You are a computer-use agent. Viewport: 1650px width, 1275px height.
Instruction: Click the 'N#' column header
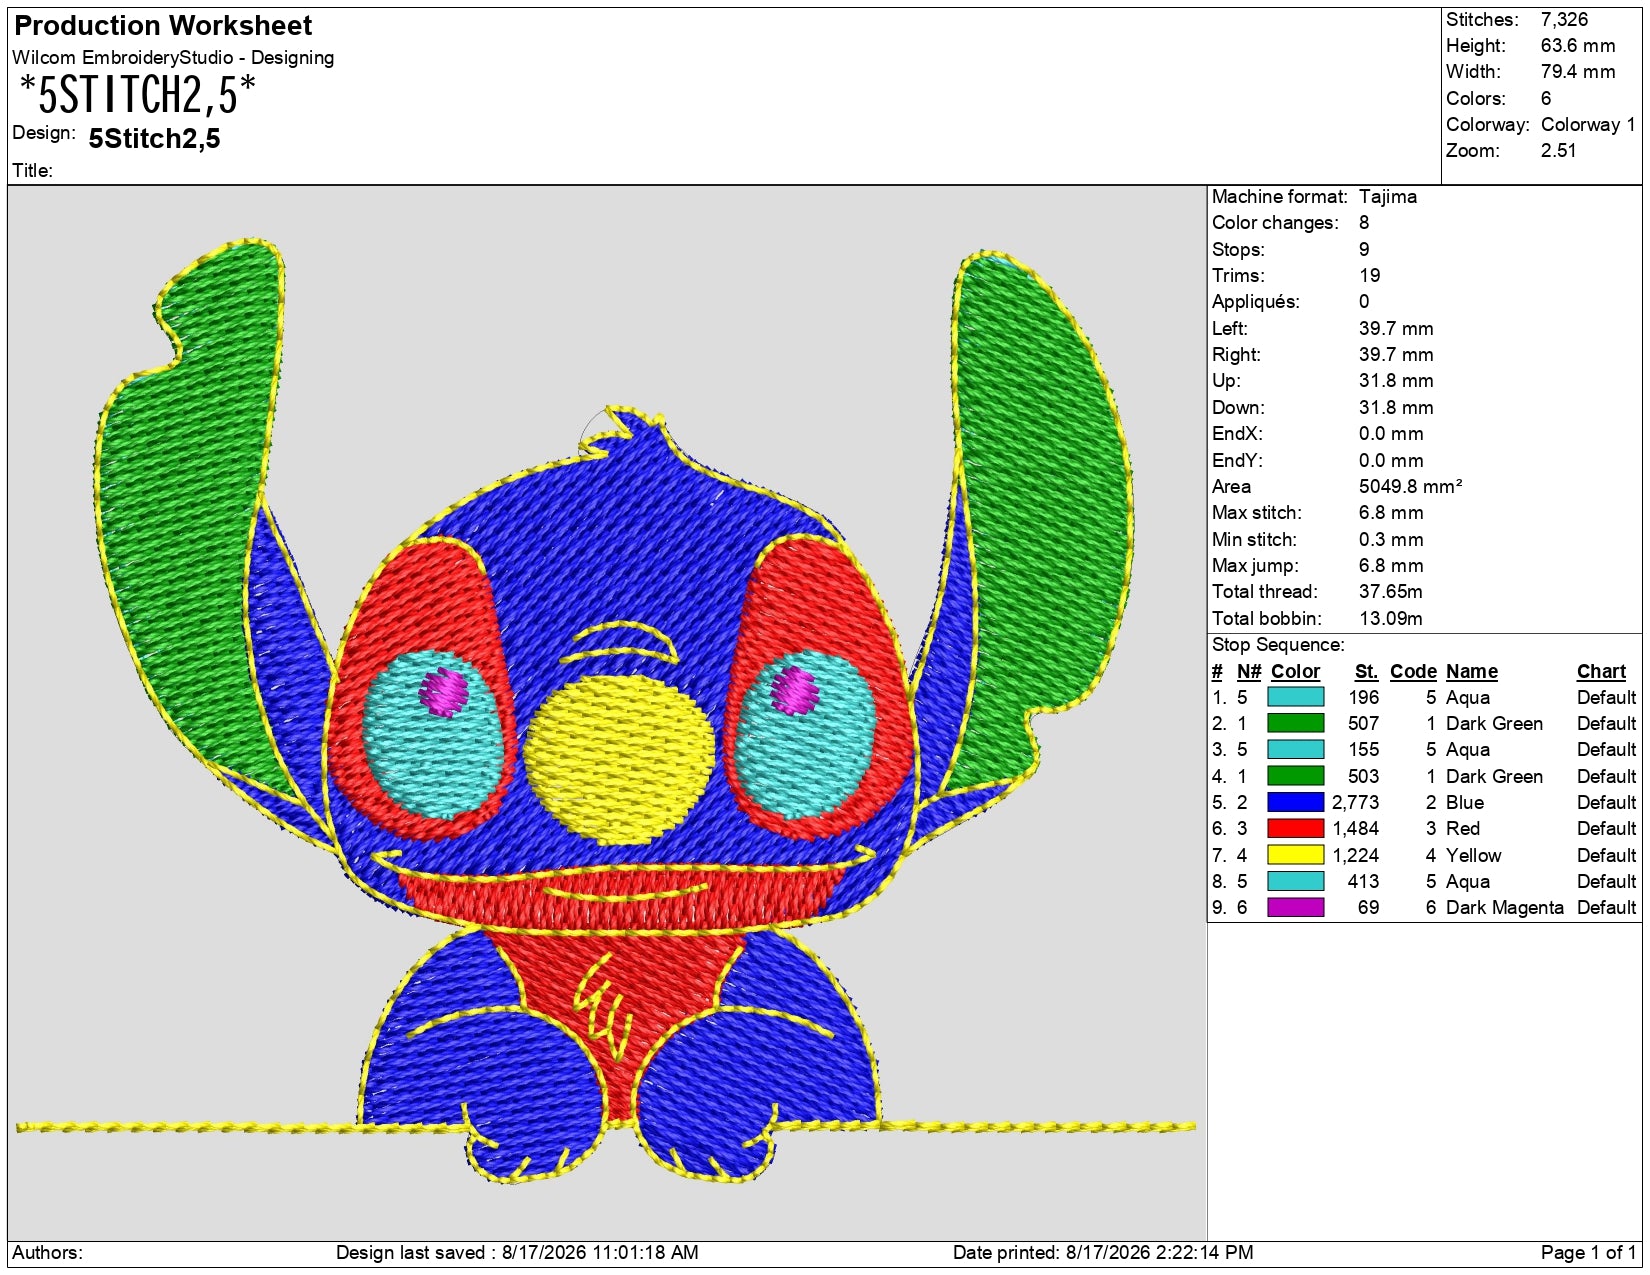(x=1248, y=671)
